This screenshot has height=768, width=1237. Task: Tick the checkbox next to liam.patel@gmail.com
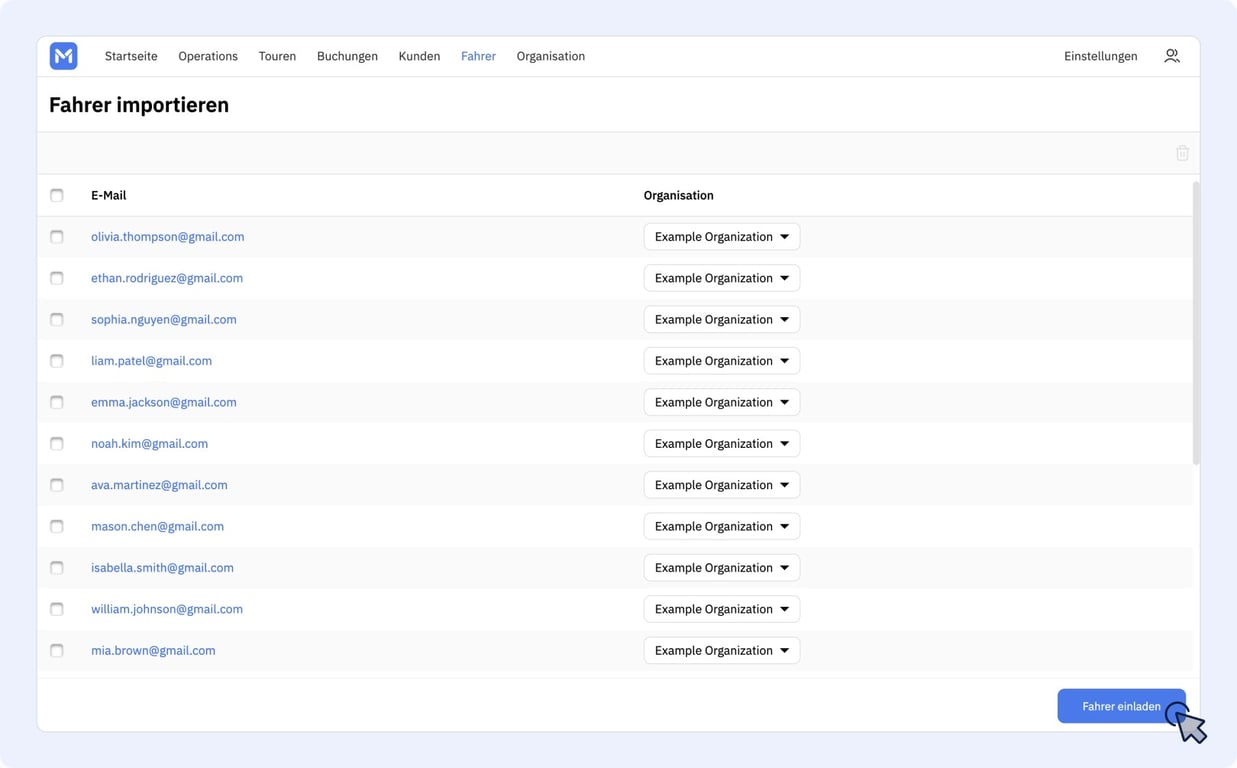click(57, 361)
